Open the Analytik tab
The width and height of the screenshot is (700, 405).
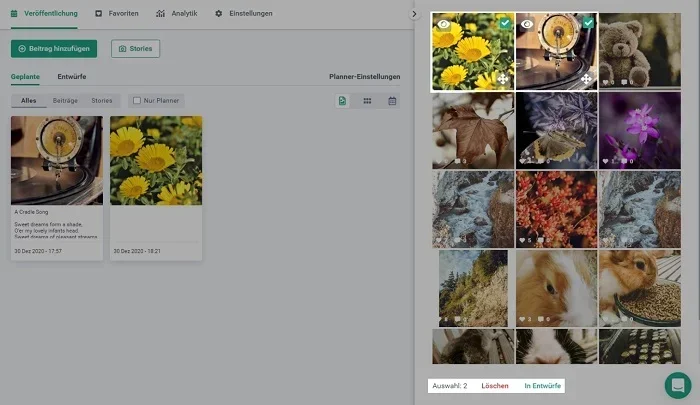pos(177,14)
